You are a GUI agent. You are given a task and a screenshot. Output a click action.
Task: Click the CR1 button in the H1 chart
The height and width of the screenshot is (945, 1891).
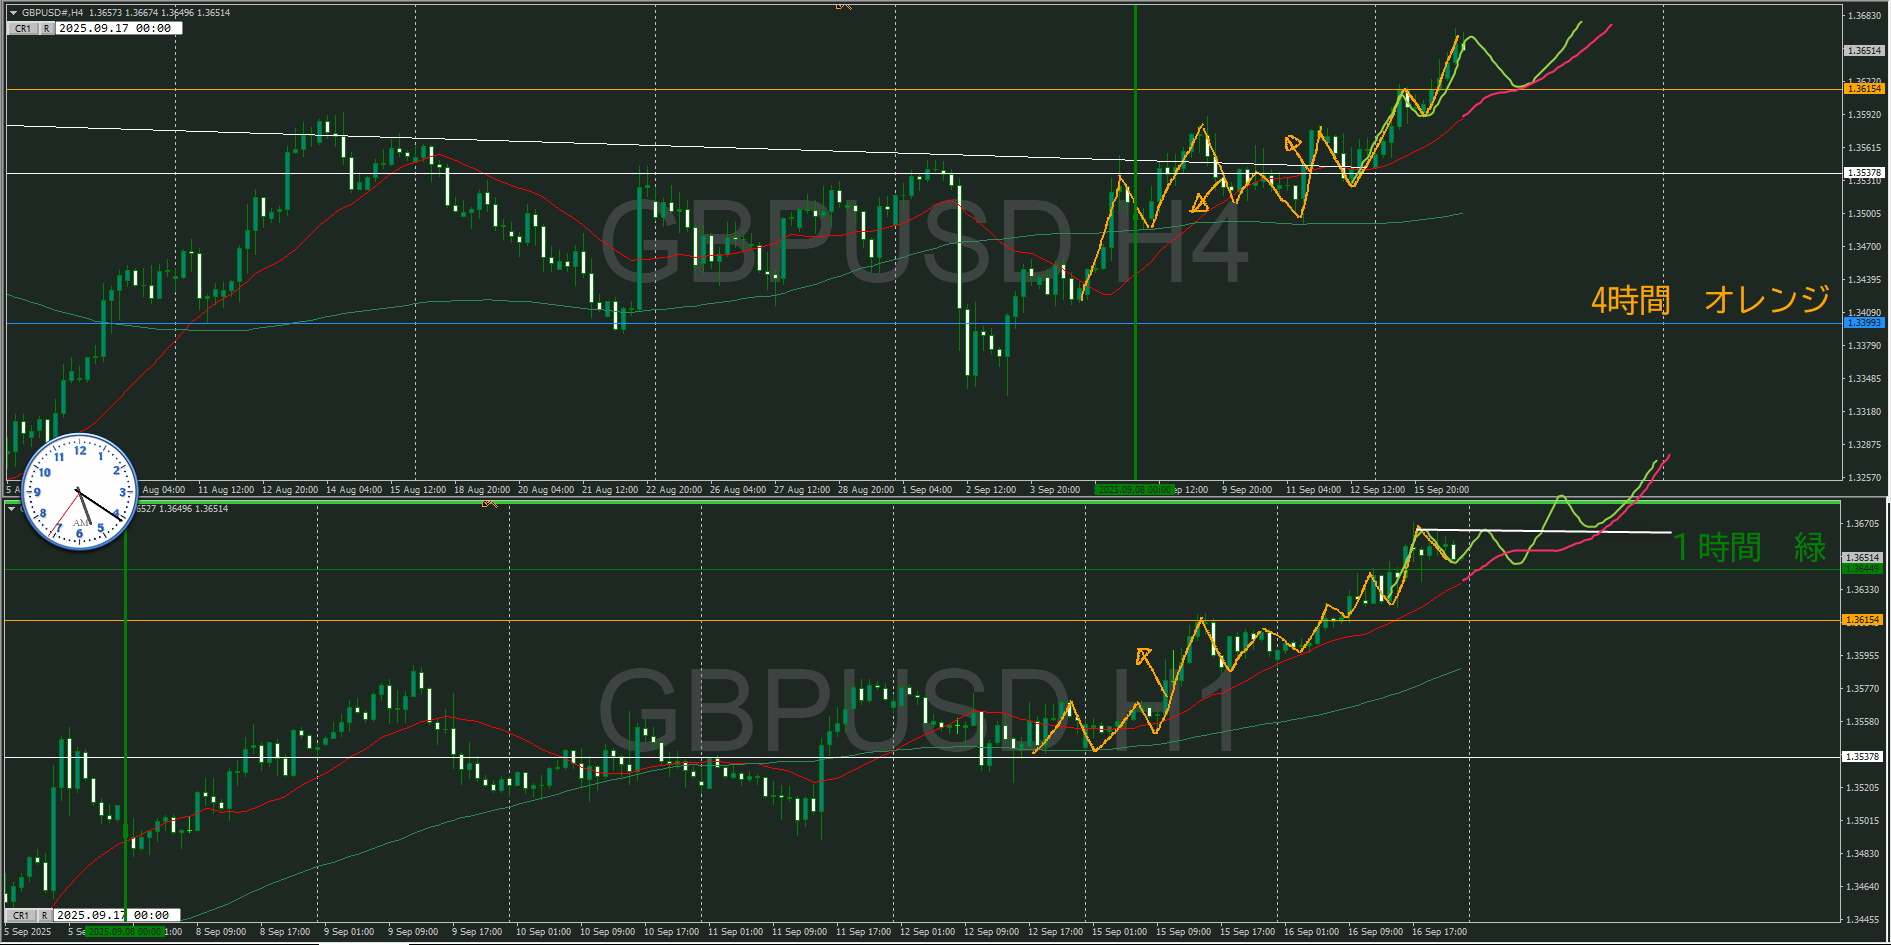21,915
